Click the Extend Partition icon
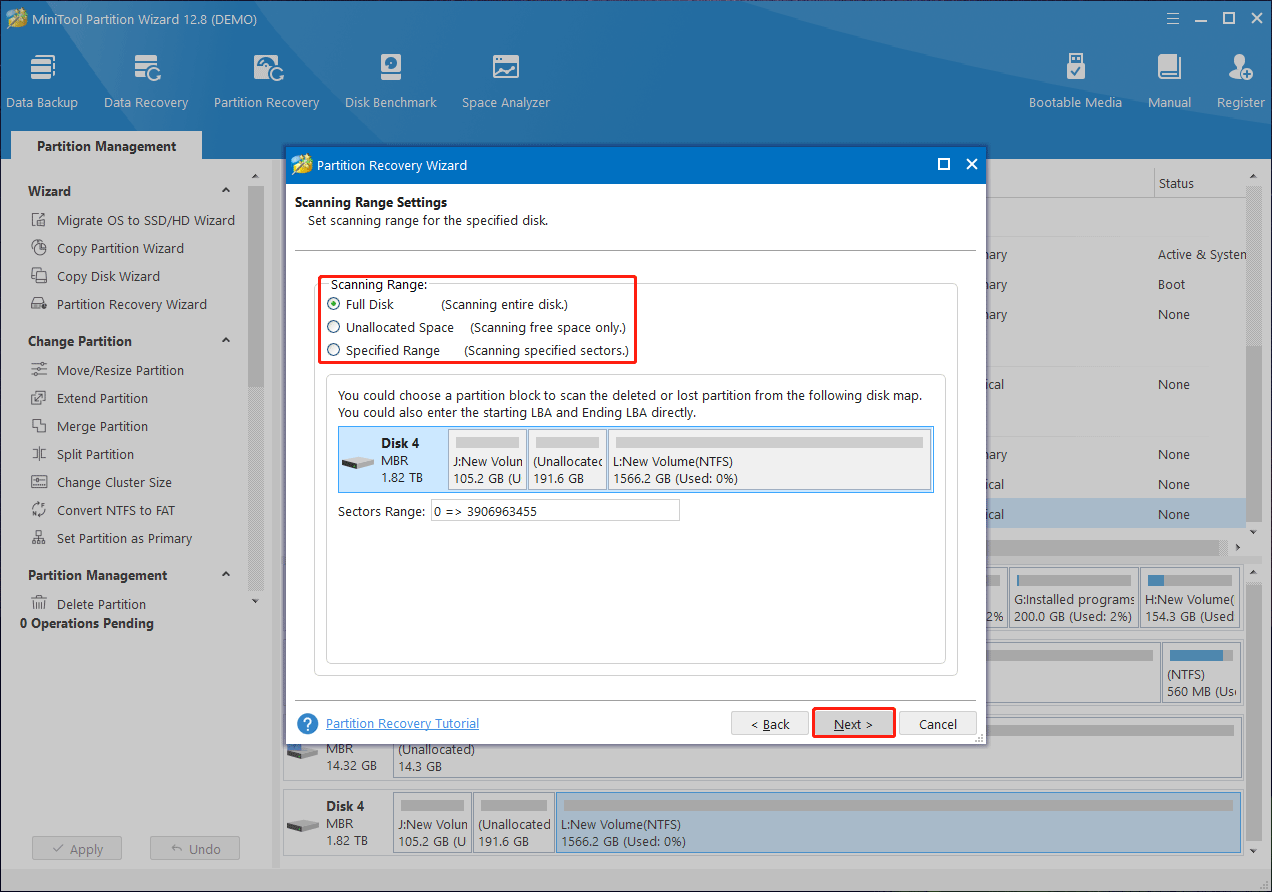This screenshot has width=1272, height=892. pos(39,398)
